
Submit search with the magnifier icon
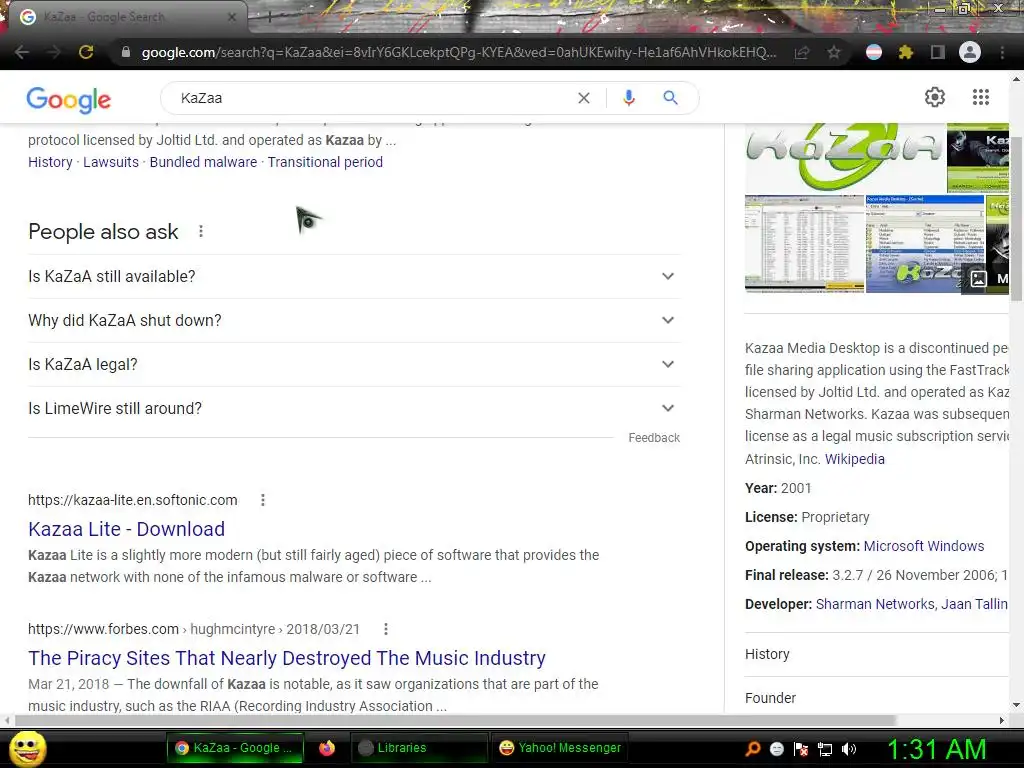[x=671, y=98]
